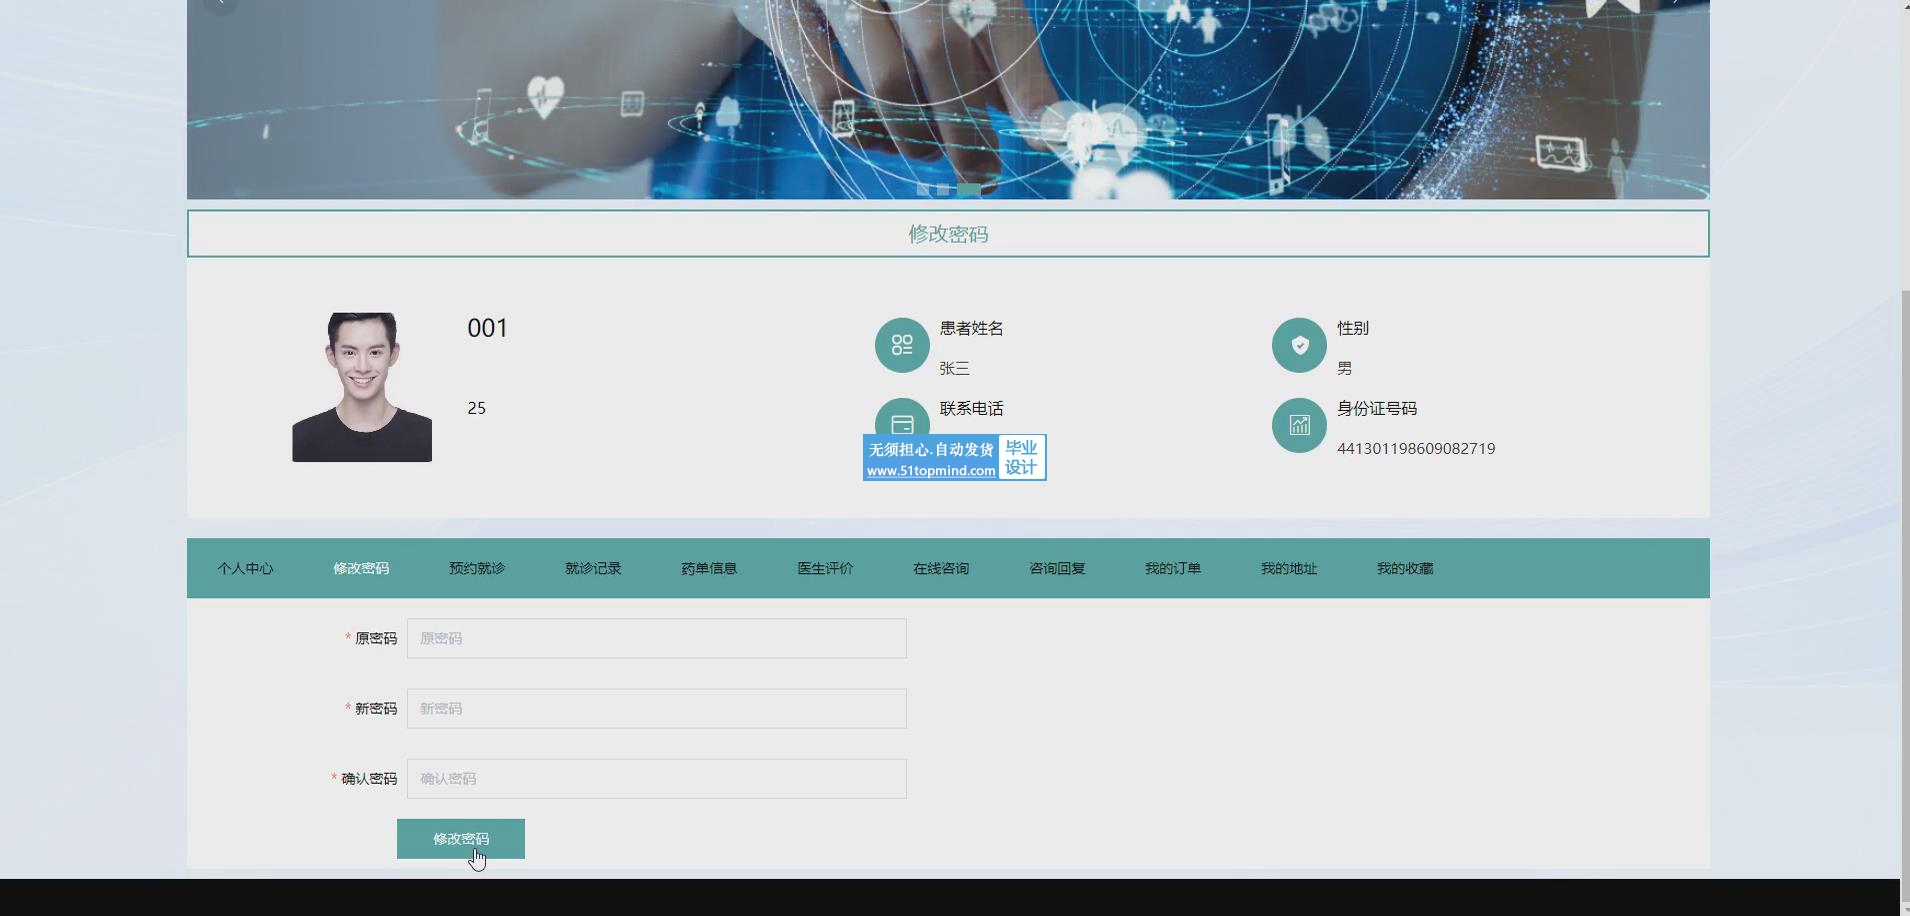Click the 确认密码 input field
The width and height of the screenshot is (1910, 916).
click(656, 778)
